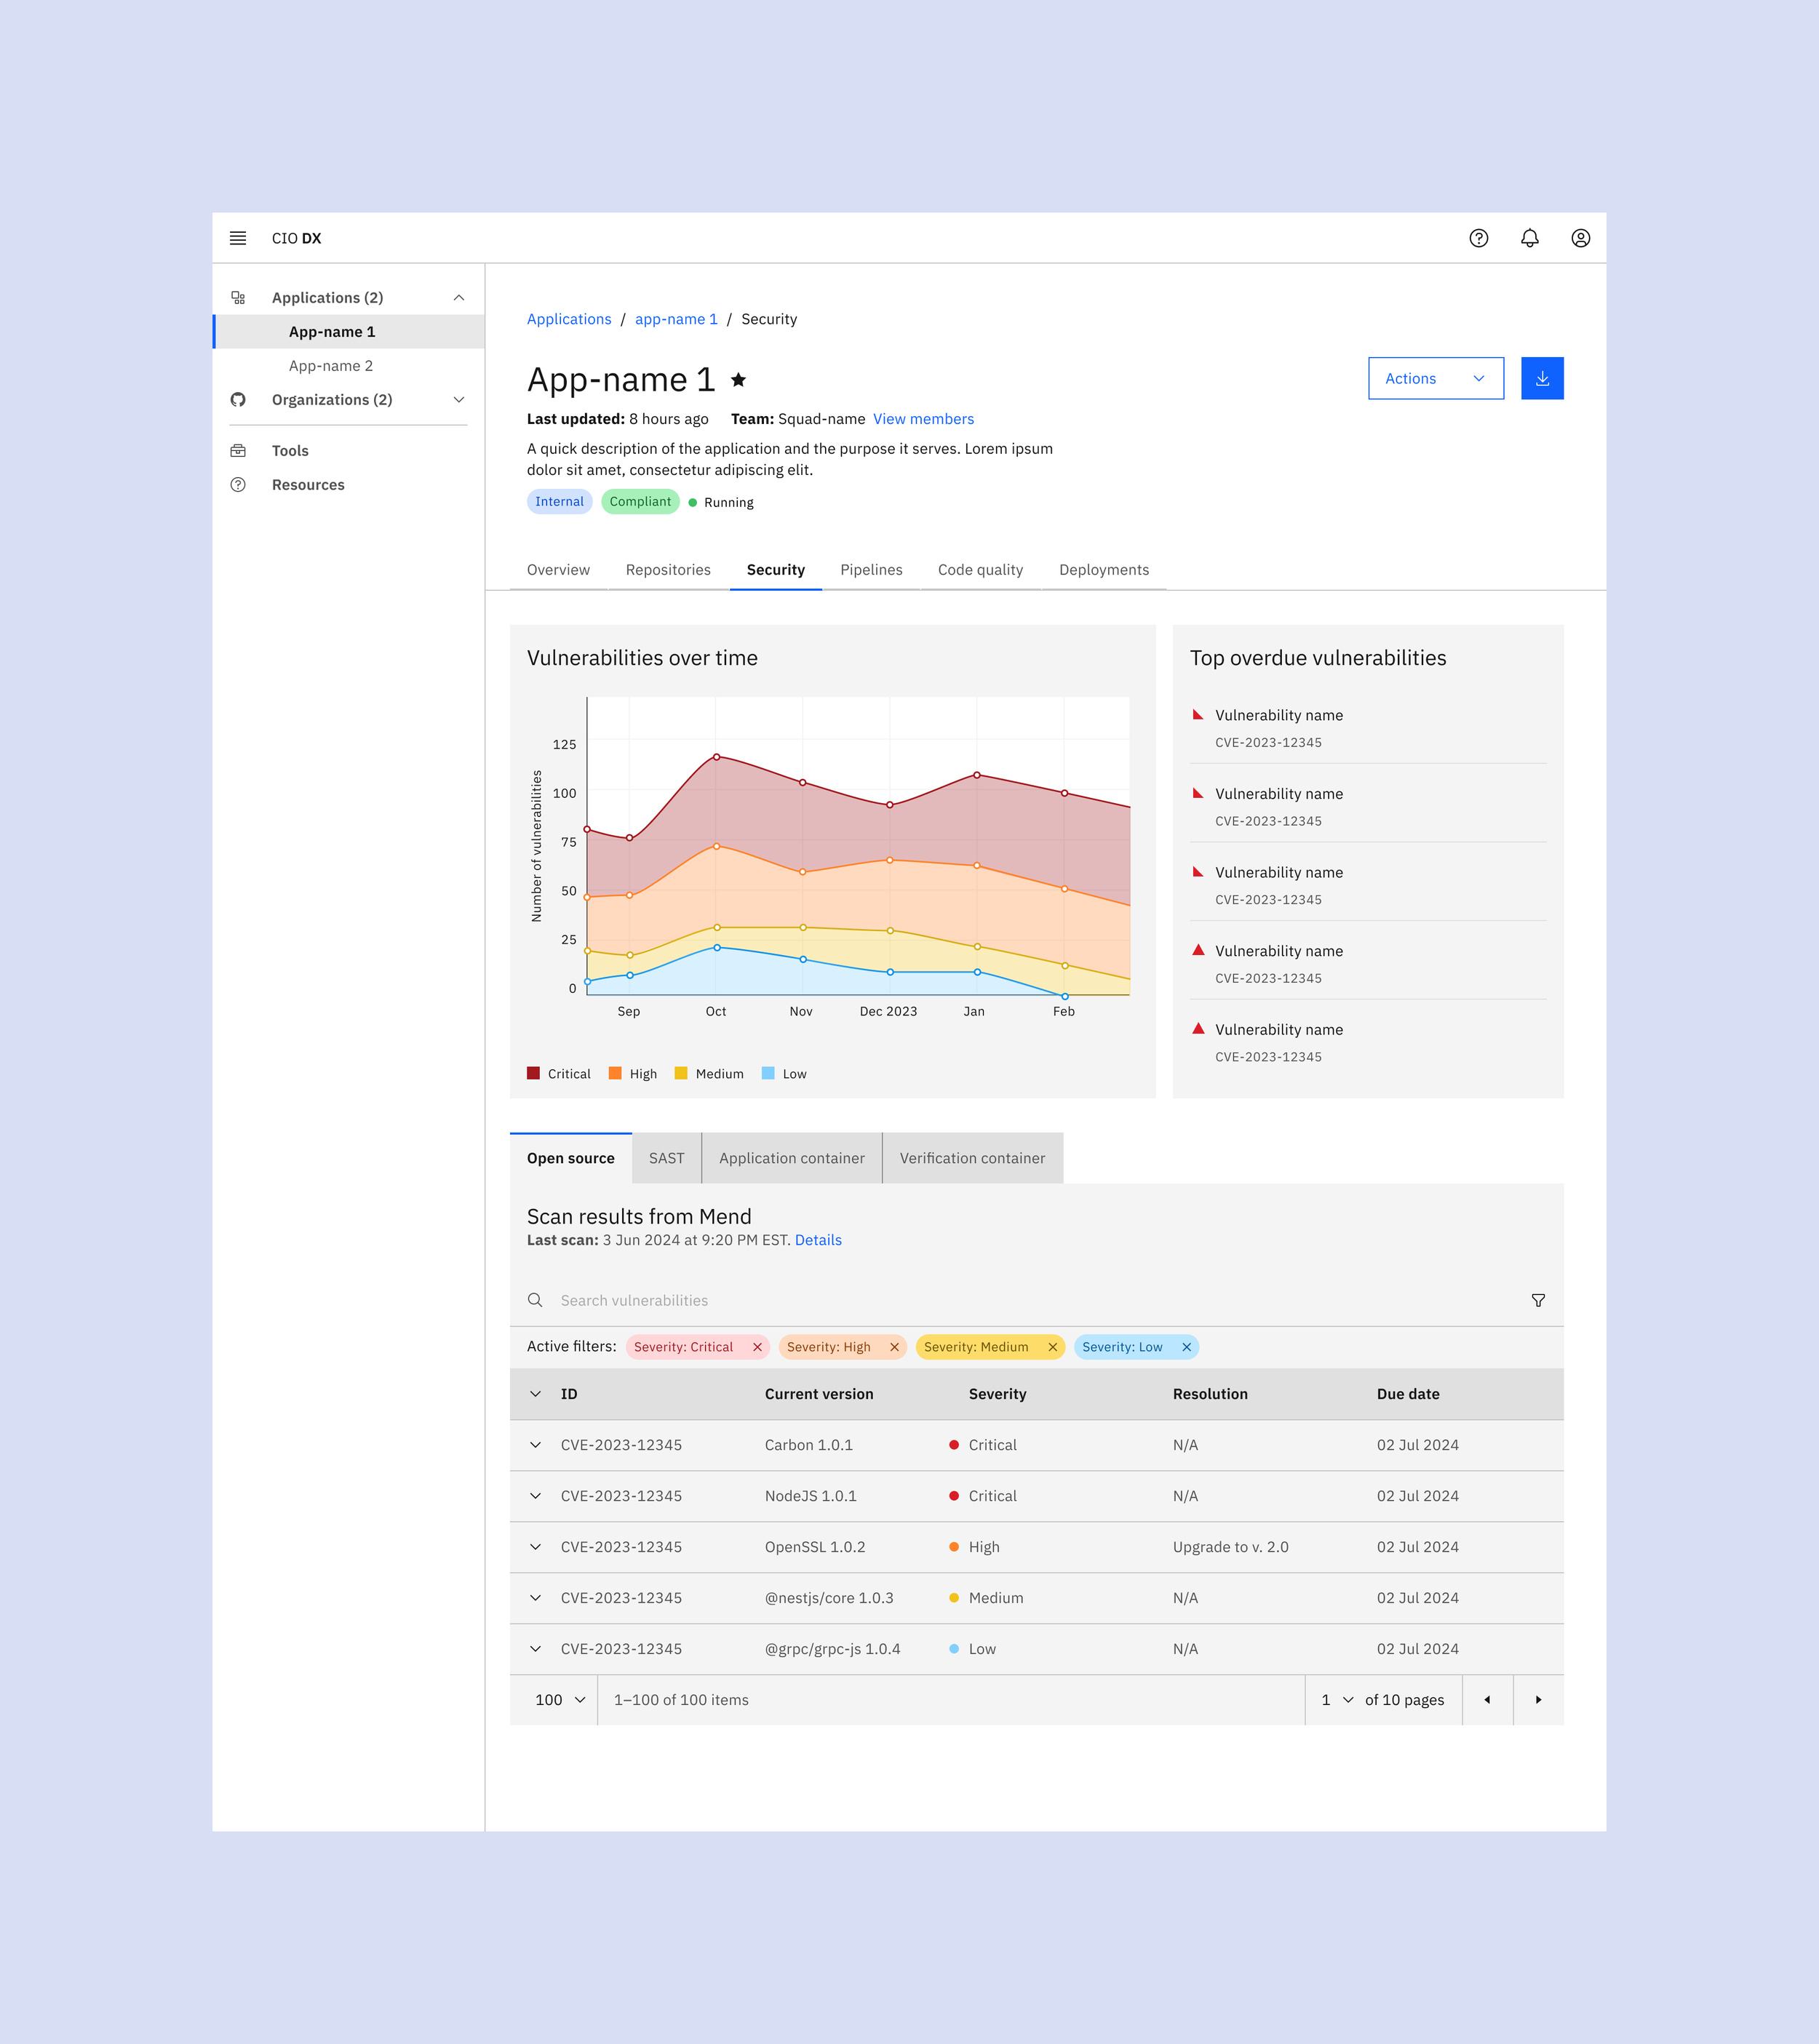Expand the OpenSSL 1.0.2 row
Screen dimensions: 1819x2044
[535, 1547]
